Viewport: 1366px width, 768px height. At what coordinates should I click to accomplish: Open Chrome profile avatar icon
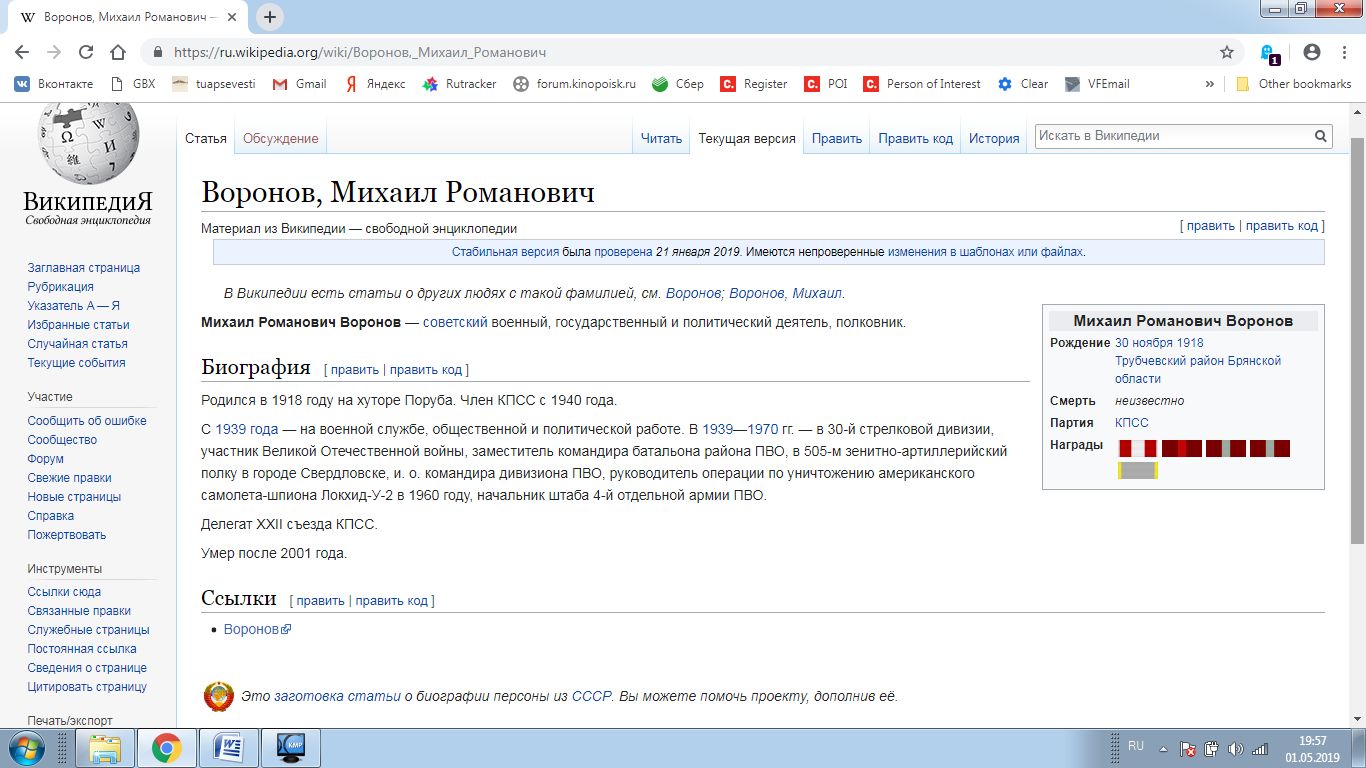[1312, 52]
